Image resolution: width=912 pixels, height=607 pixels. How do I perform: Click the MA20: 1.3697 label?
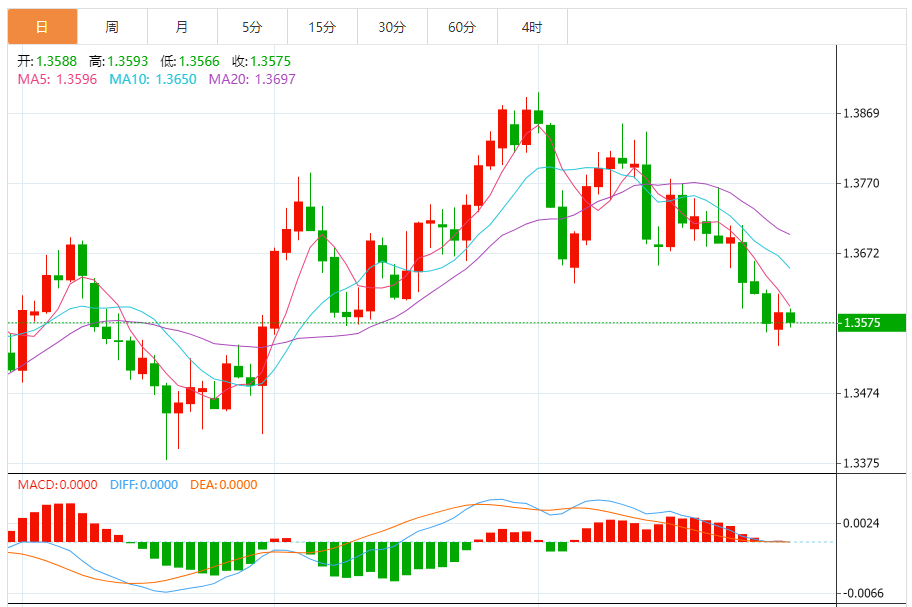(252, 79)
